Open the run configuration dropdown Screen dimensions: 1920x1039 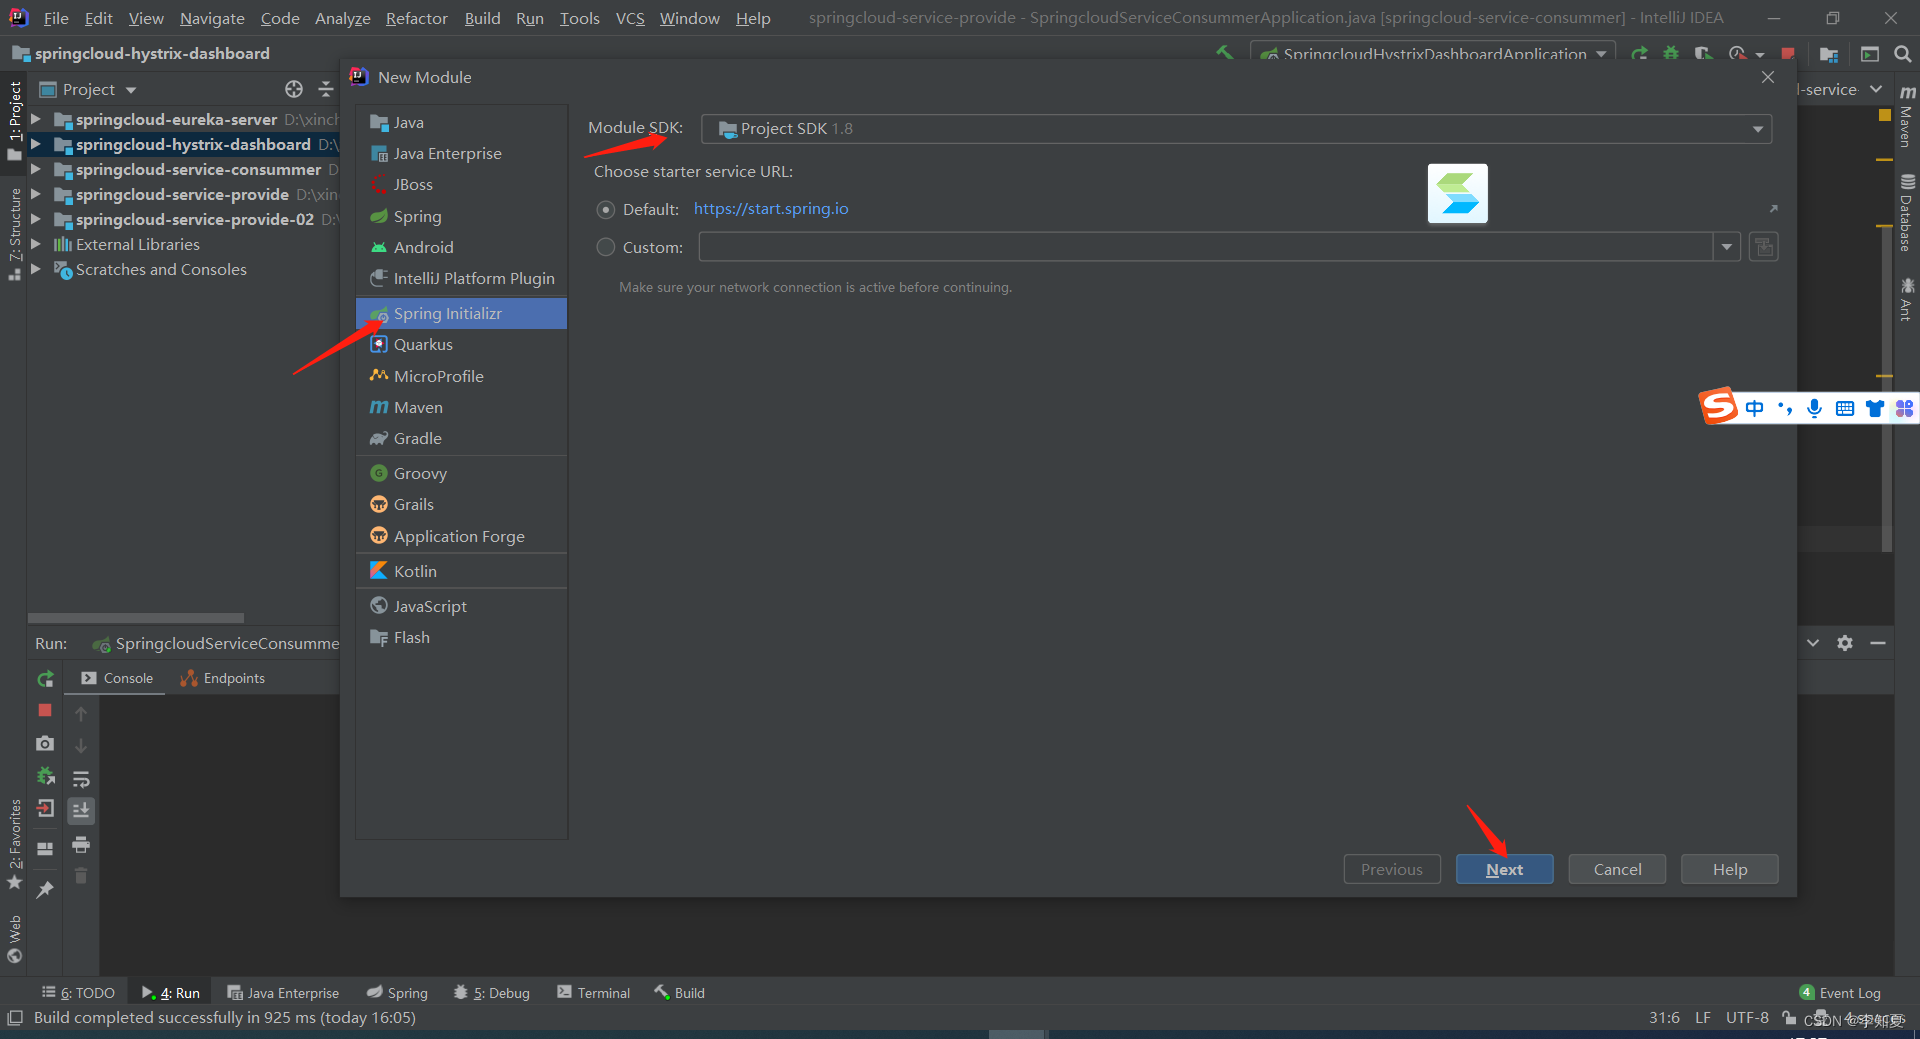pos(1433,53)
